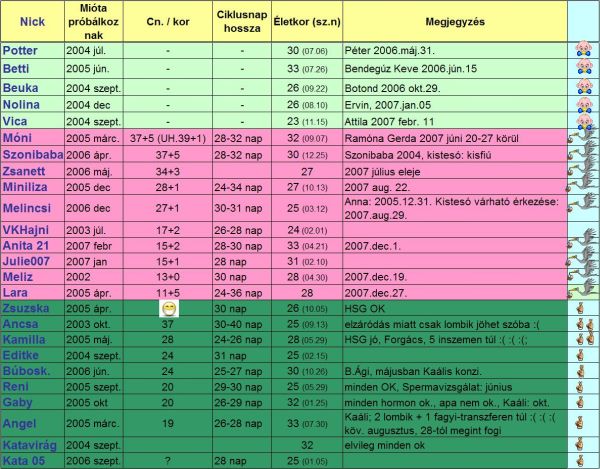Click the baby icon in Potter's row
Viewport: 600px width, 469px height.
click(x=582, y=49)
